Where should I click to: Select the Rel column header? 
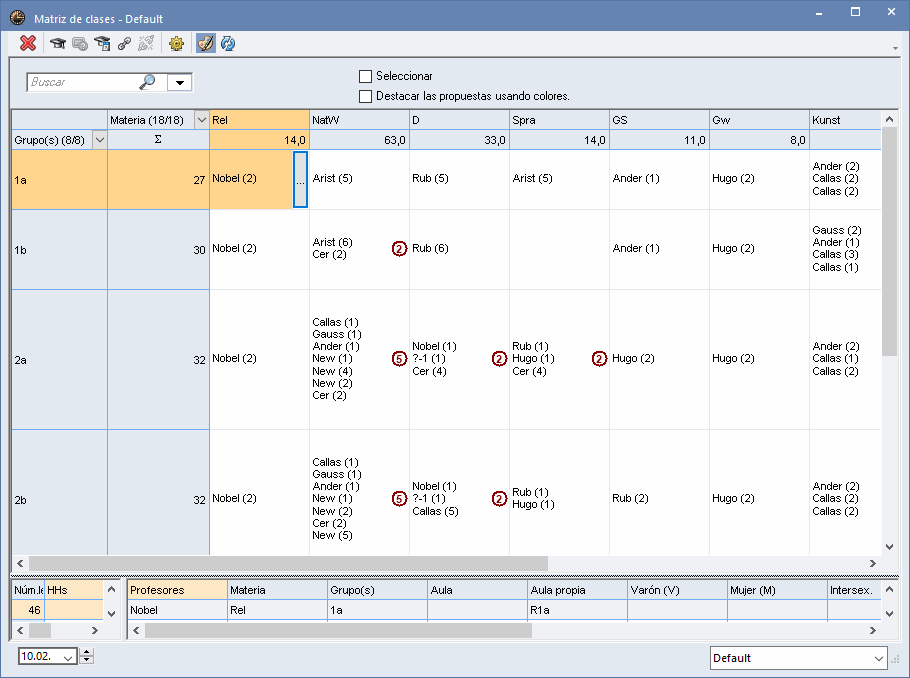pyautogui.click(x=259, y=120)
